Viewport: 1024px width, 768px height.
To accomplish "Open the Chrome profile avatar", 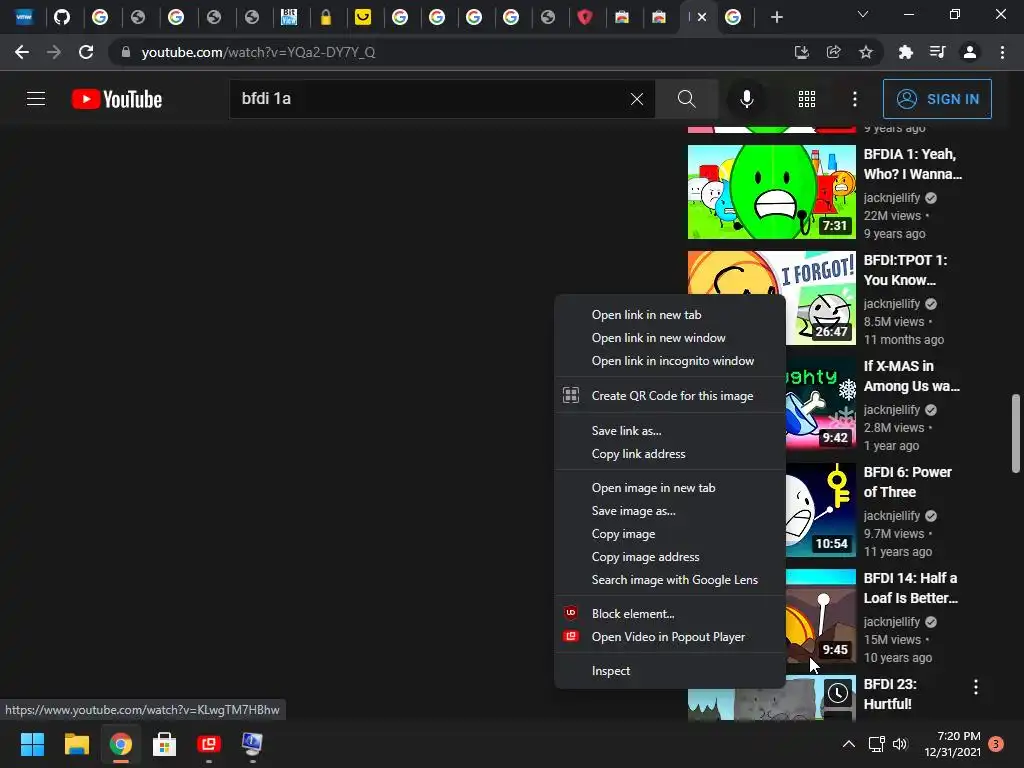I will 970,52.
